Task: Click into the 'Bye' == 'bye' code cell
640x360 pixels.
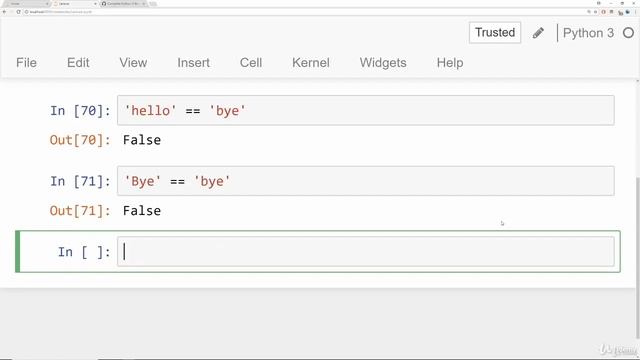Action: (365, 181)
